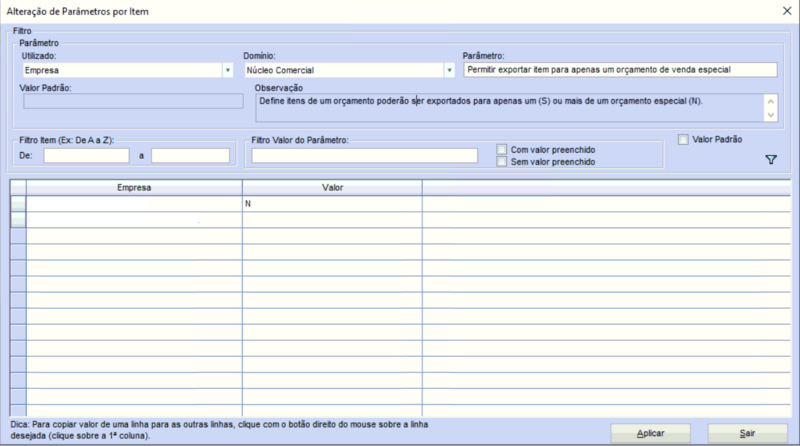The image size is (800, 446).
Task: Select the 'N' value cell
Action: 332,204
